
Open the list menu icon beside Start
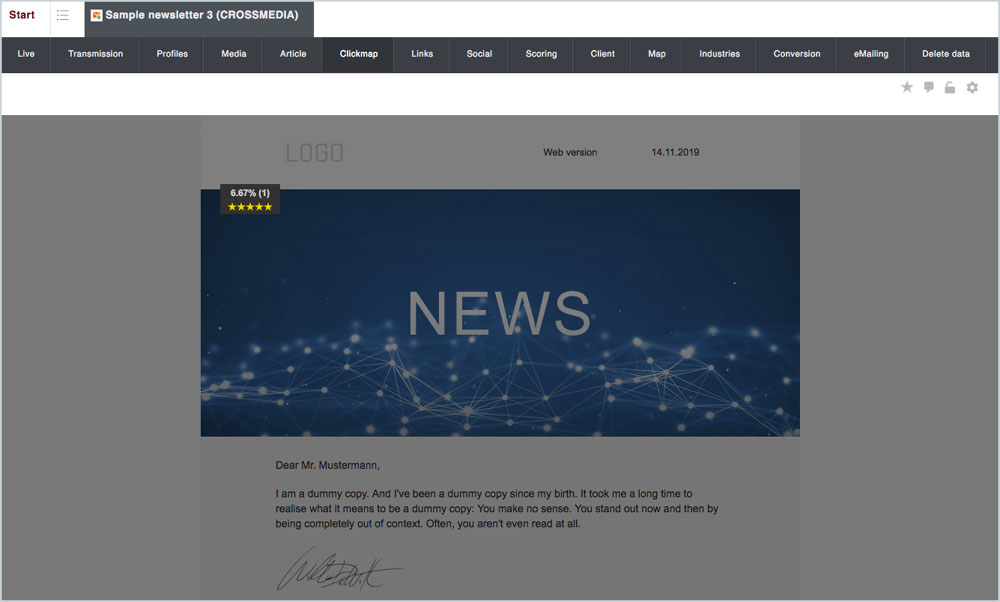pyautogui.click(x=63, y=16)
